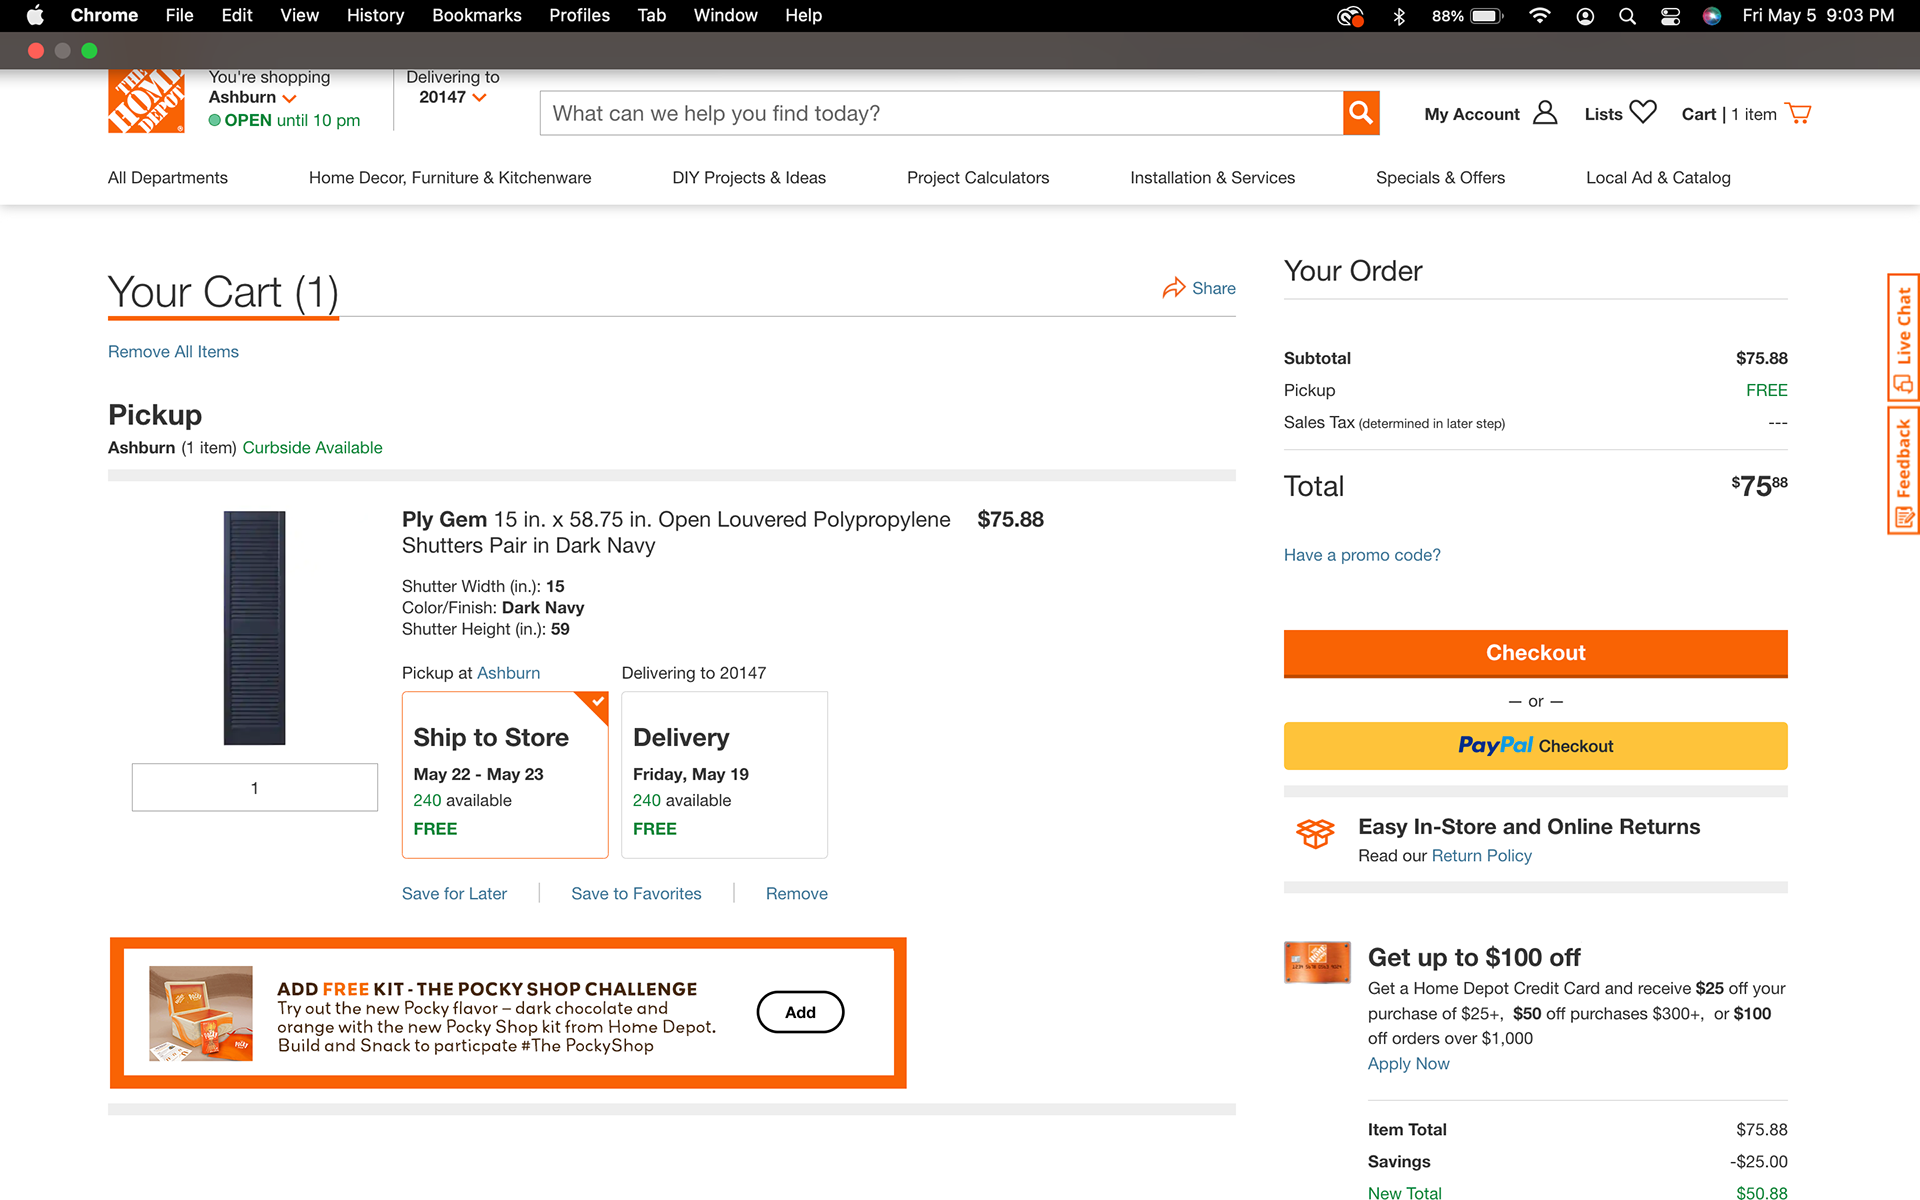The width and height of the screenshot is (1920, 1200).
Task: Open the Live Chat side tab
Action: click(x=1902, y=337)
